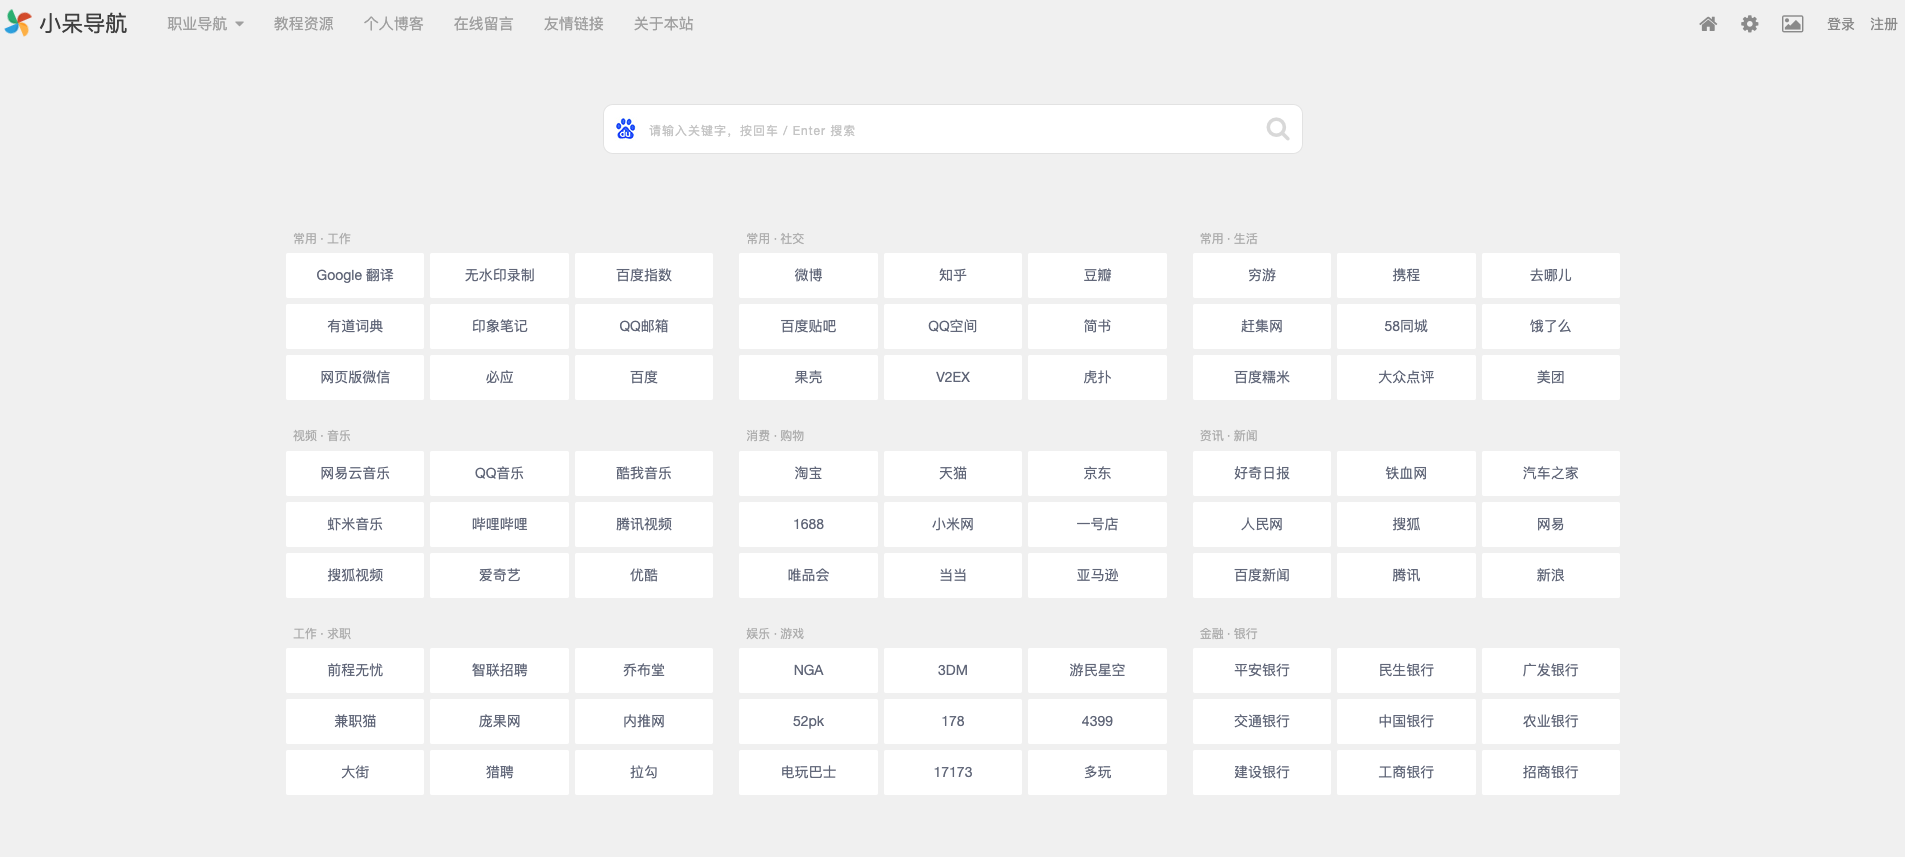Click the 智联招聘 tile
The height and width of the screenshot is (857, 1905).
point(499,670)
